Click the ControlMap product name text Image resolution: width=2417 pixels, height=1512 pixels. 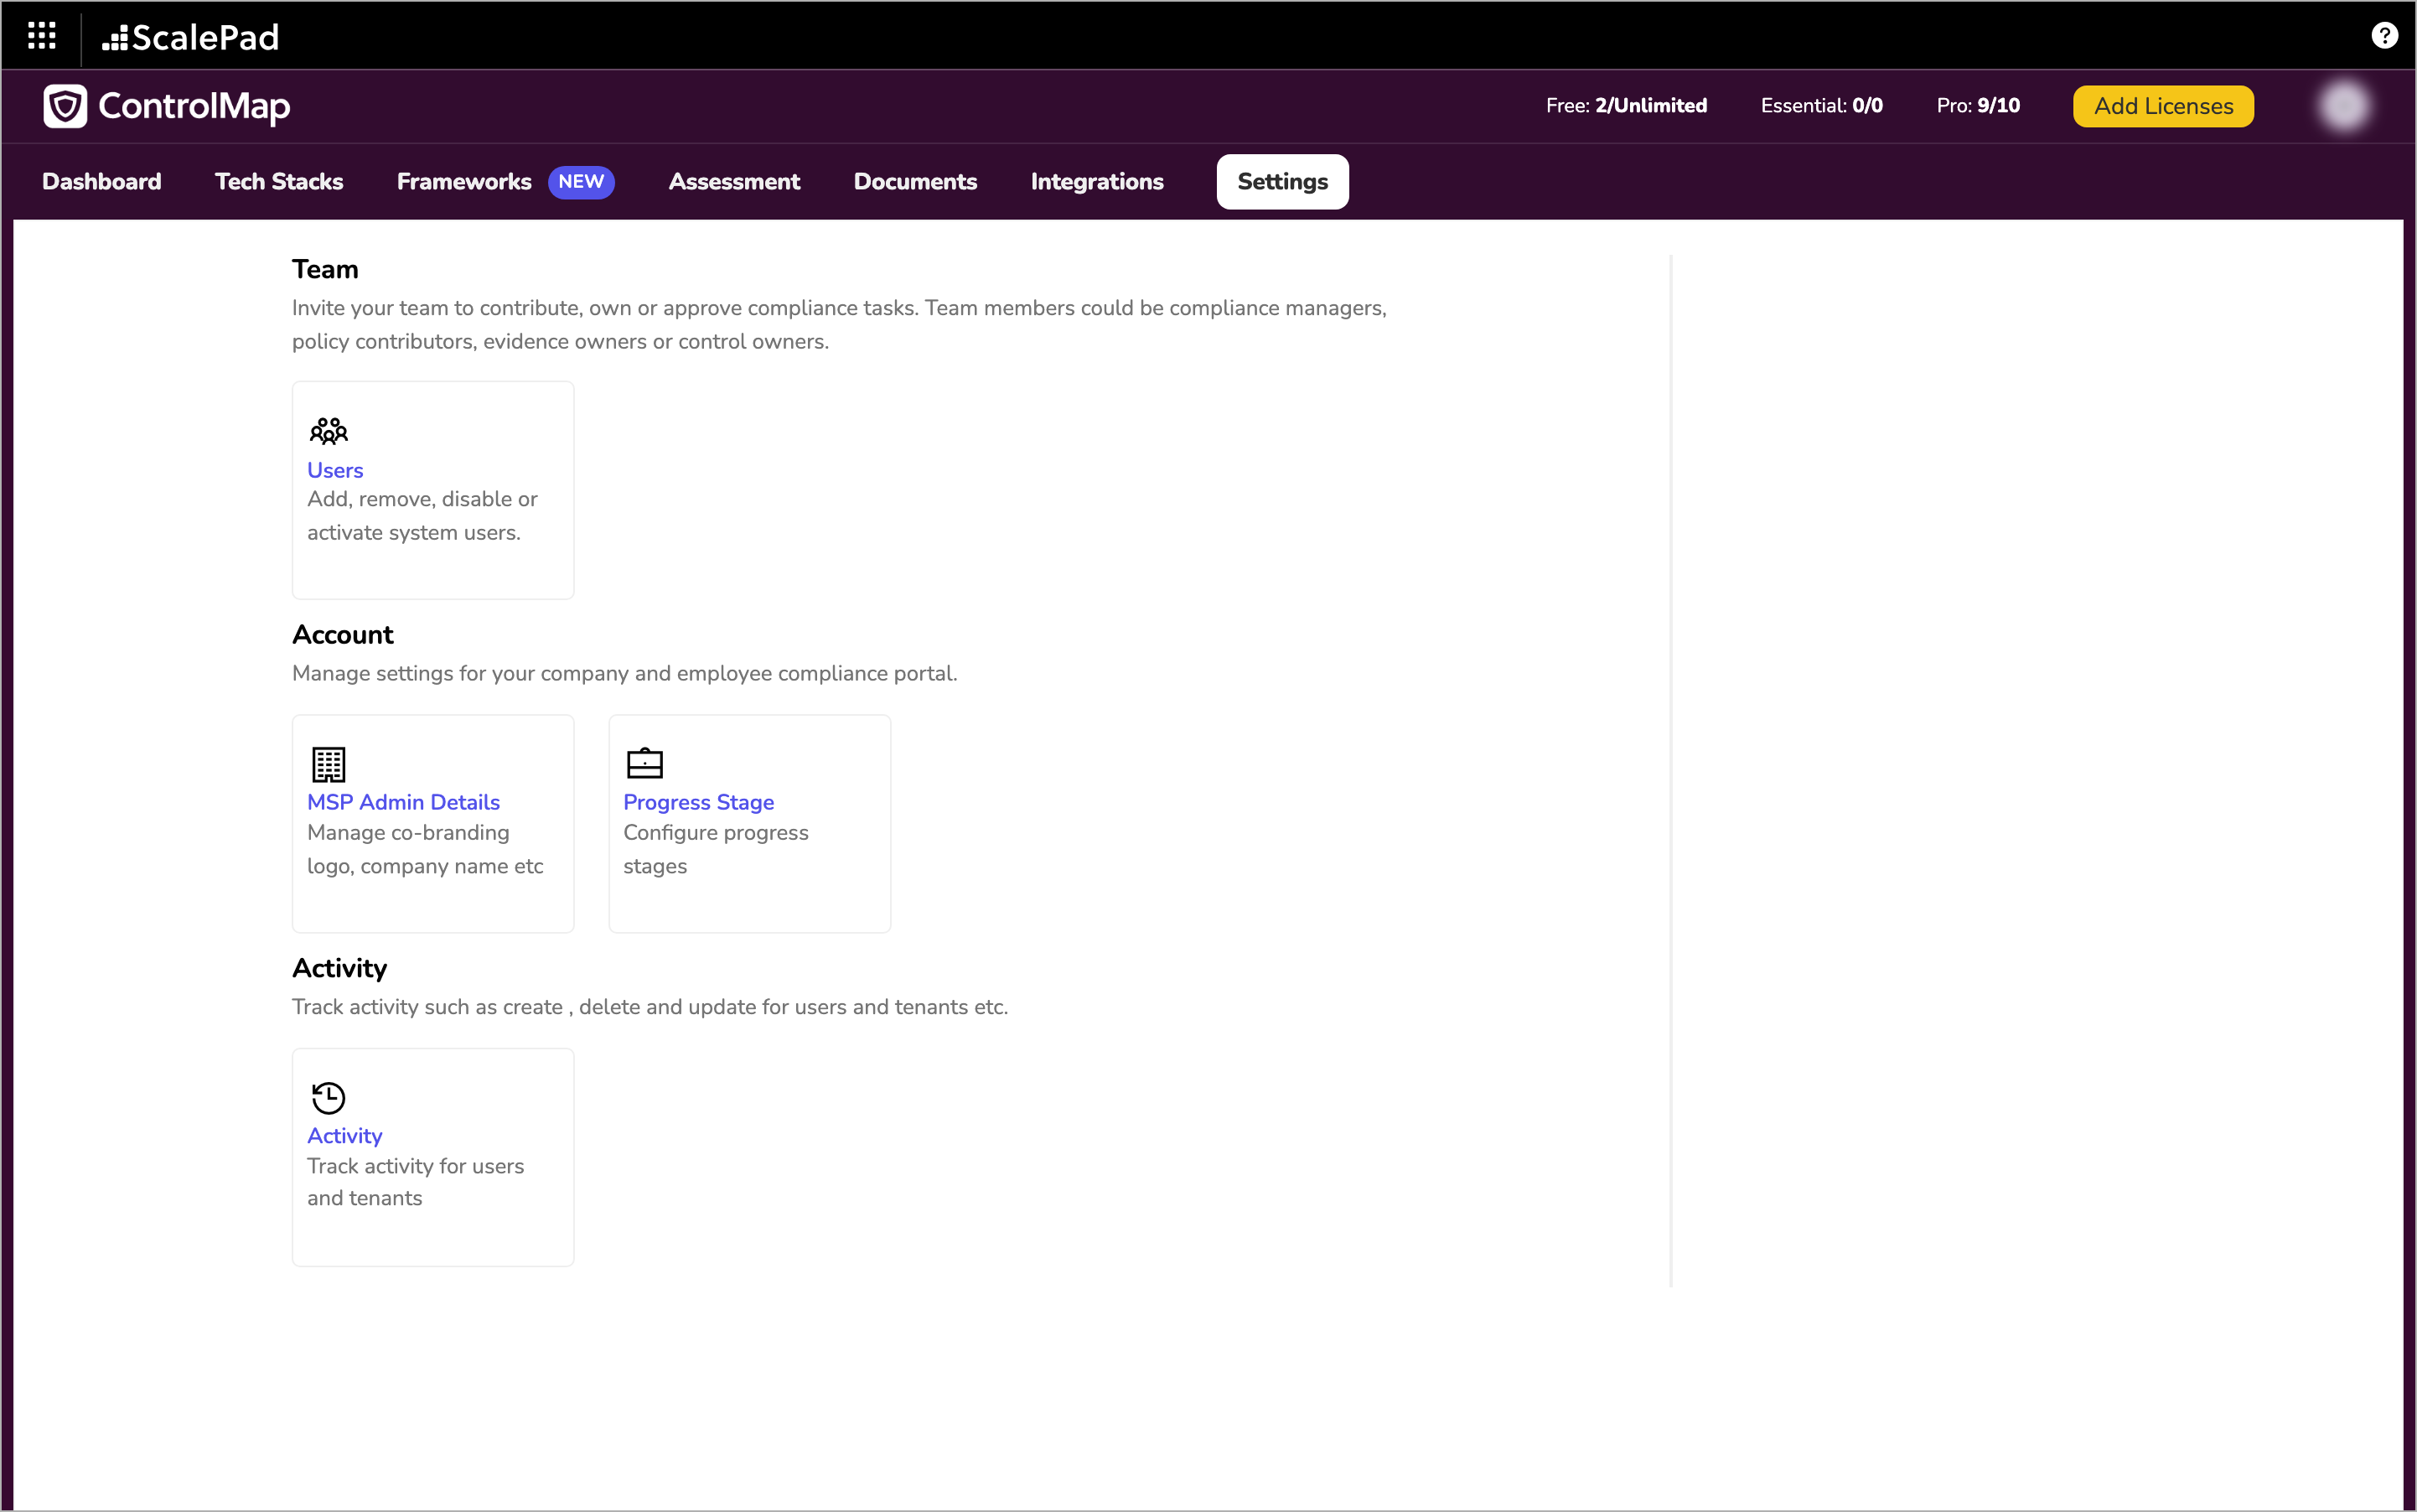pos(194,106)
